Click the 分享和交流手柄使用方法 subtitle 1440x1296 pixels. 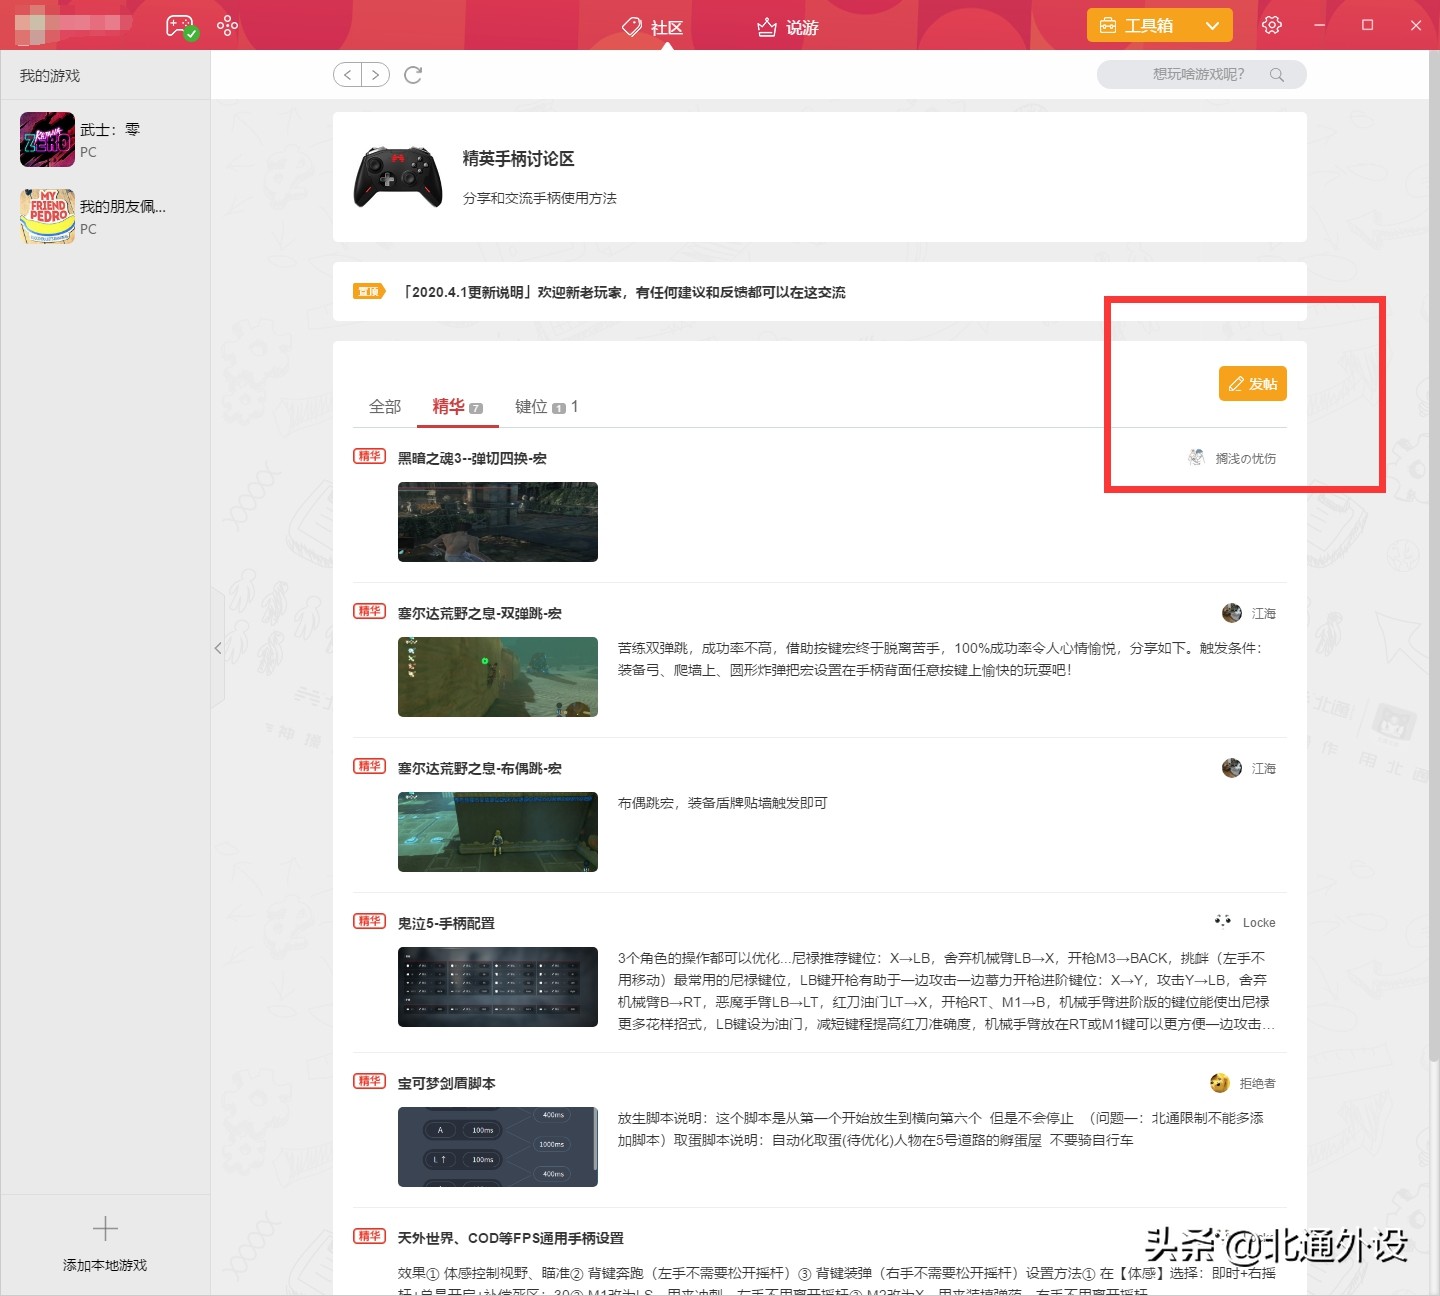tap(540, 198)
